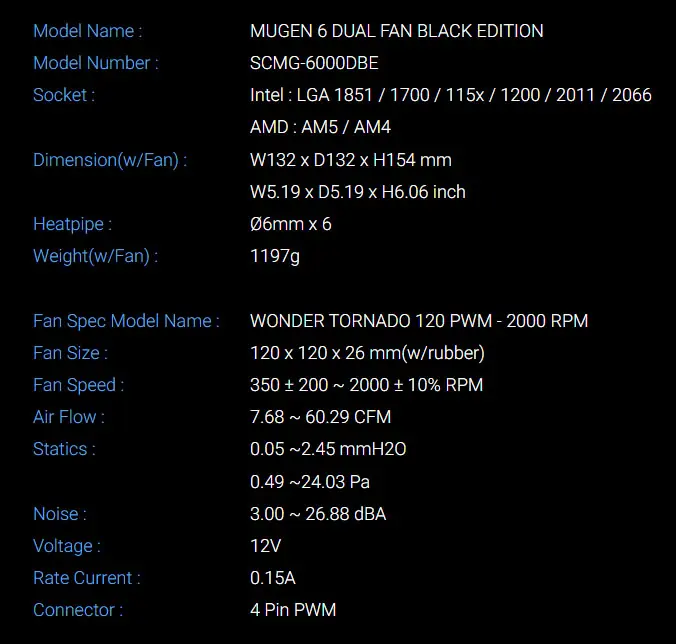Click the 'Fan Size :' label
Viewport: 676px width, 644px height.
tap(71, 353)
